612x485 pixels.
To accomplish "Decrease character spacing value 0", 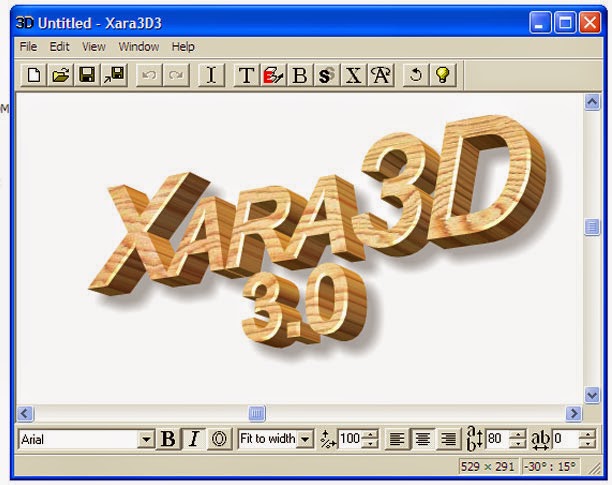I will click(587, 444).
